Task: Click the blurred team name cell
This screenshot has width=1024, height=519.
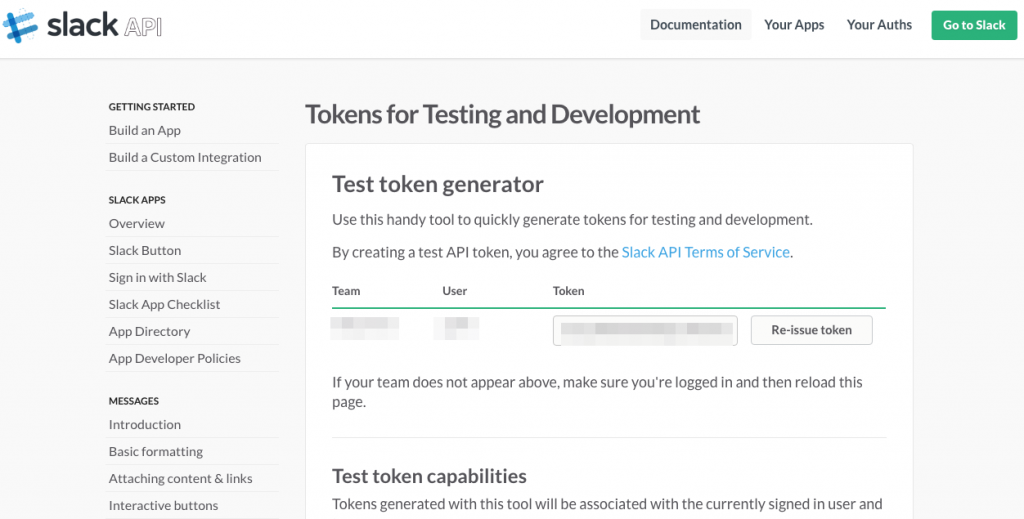Action: pos(364,328)
